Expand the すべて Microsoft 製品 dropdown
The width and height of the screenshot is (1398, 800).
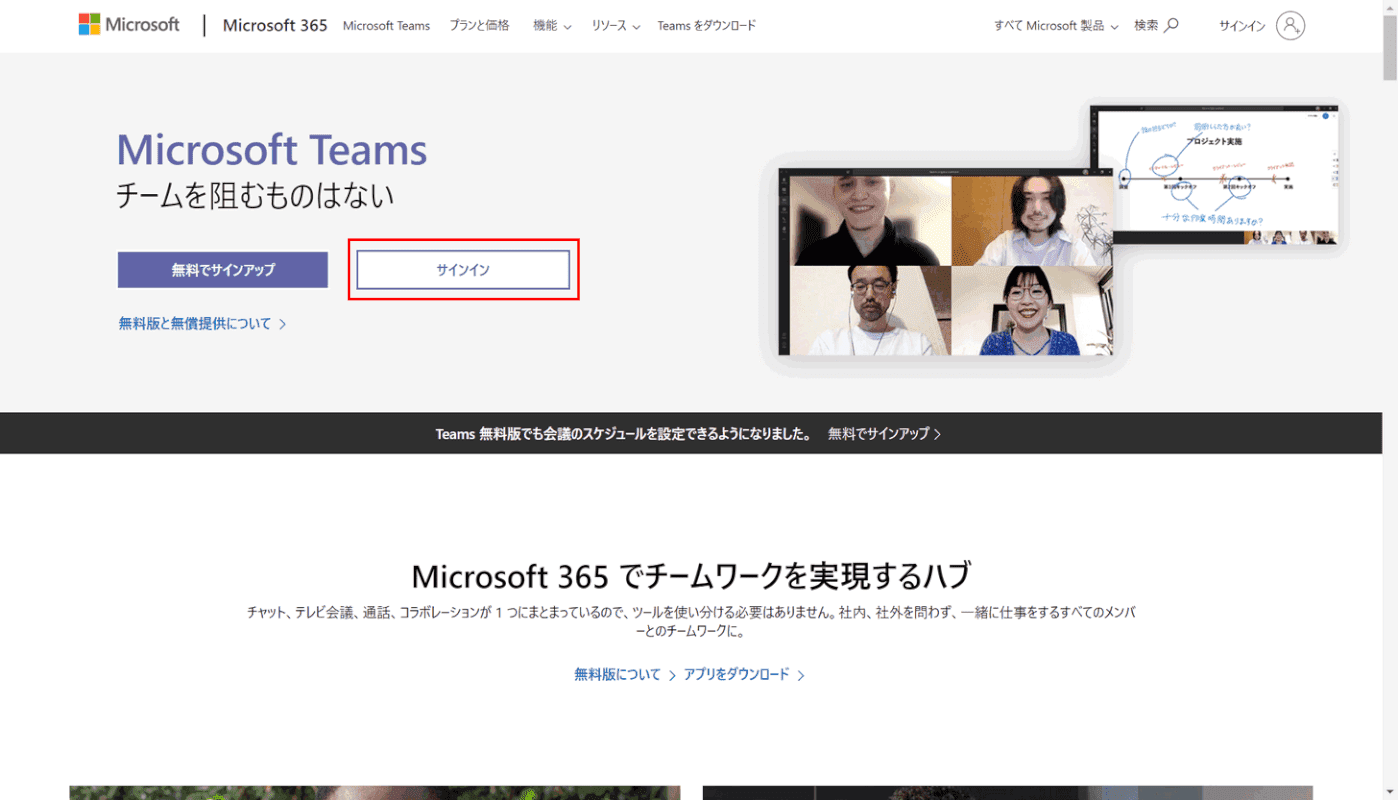pos(1056,26)
